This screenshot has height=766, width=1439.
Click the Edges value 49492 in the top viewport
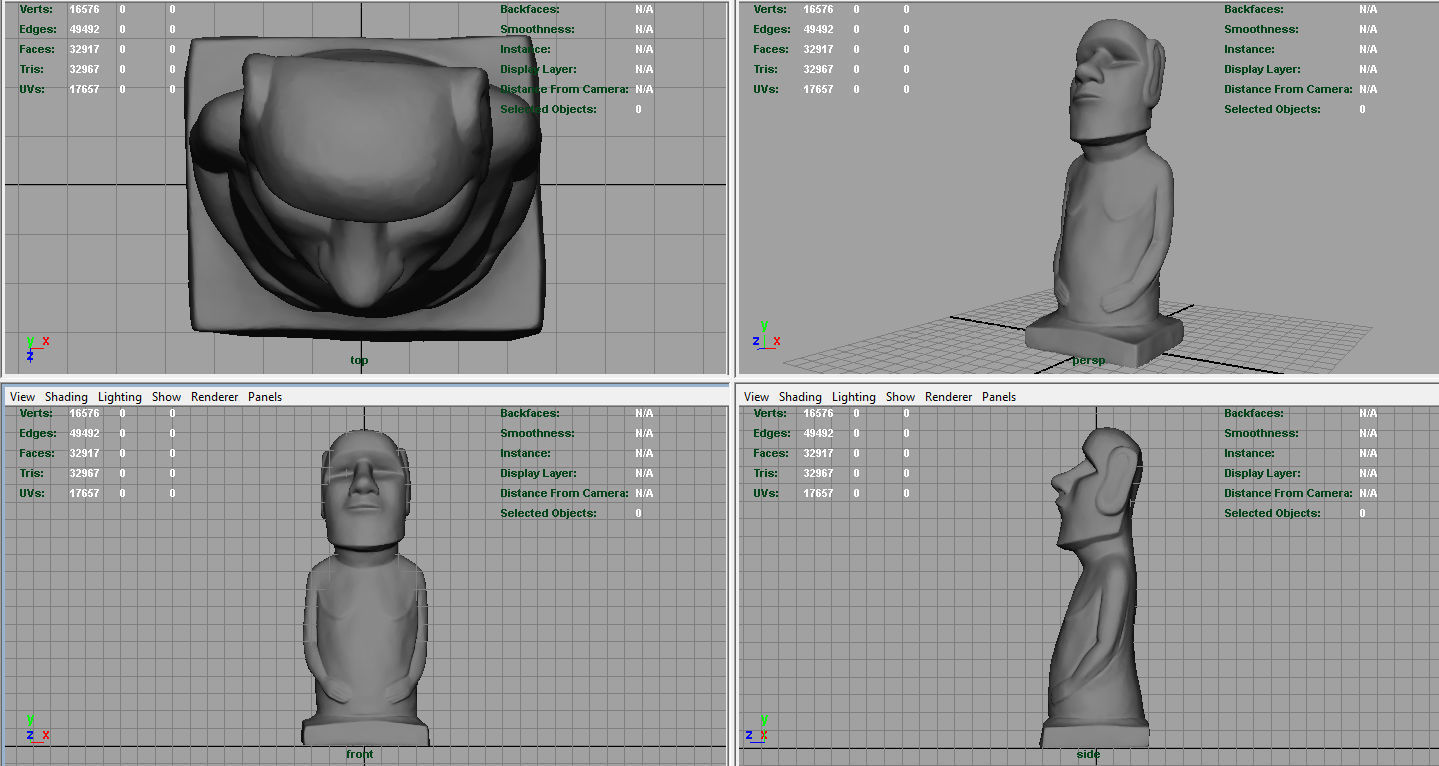[84, 29]
